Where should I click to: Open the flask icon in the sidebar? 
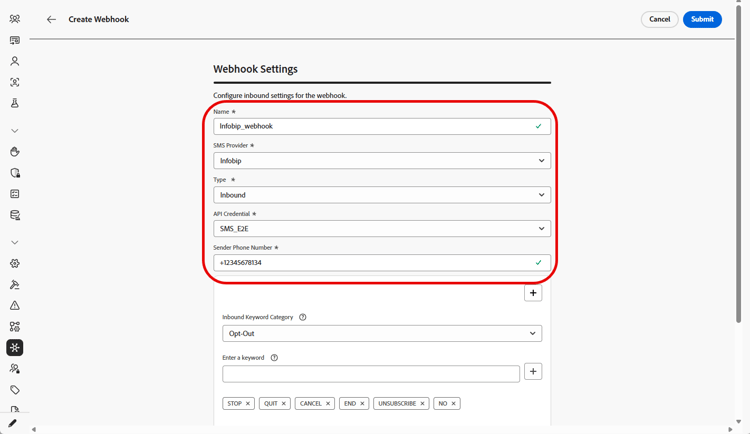coord(15,103)
